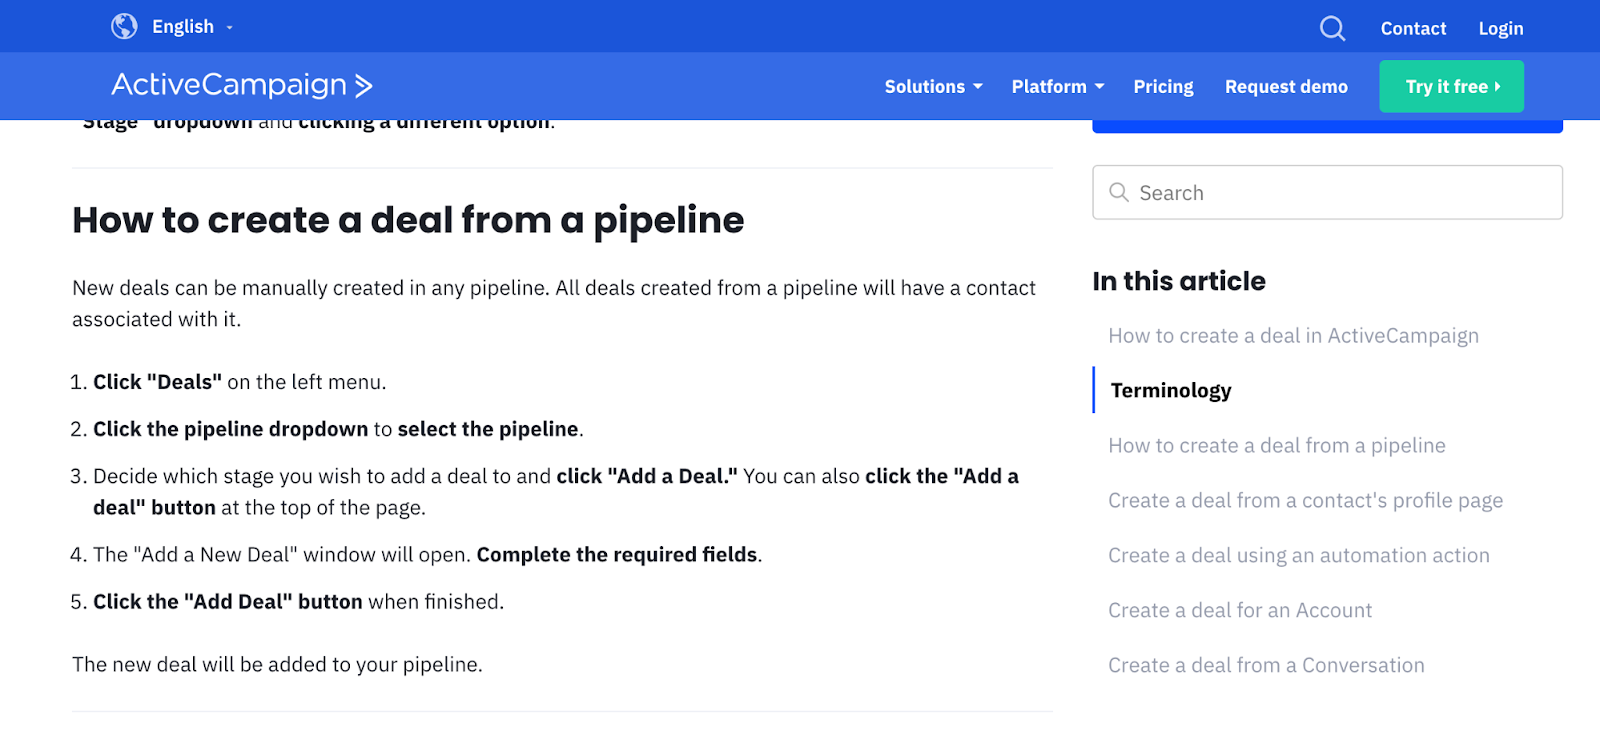
Task: Open the English language dropdown
Action: pyautogui.click(x=192, y=27)
